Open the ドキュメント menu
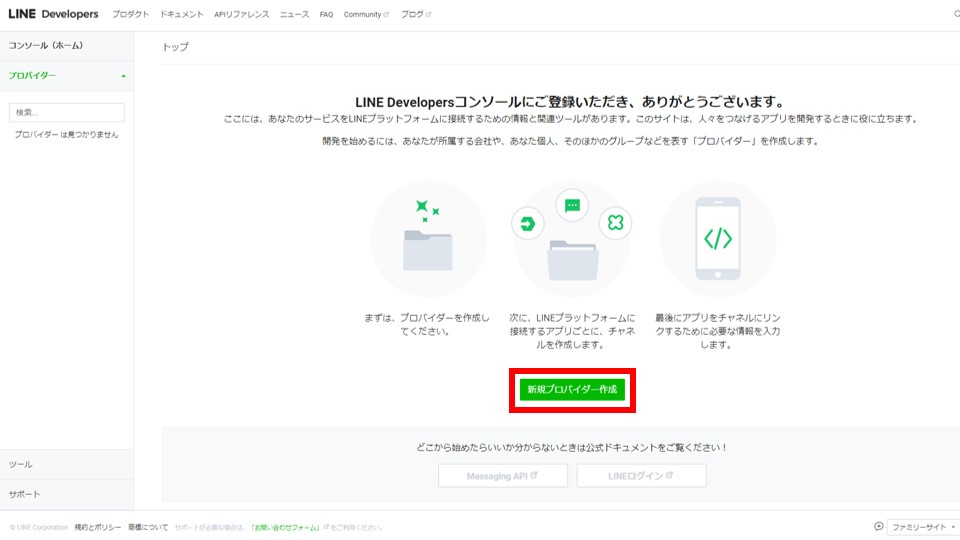The image size is (960, 540). tap(181, 14)
